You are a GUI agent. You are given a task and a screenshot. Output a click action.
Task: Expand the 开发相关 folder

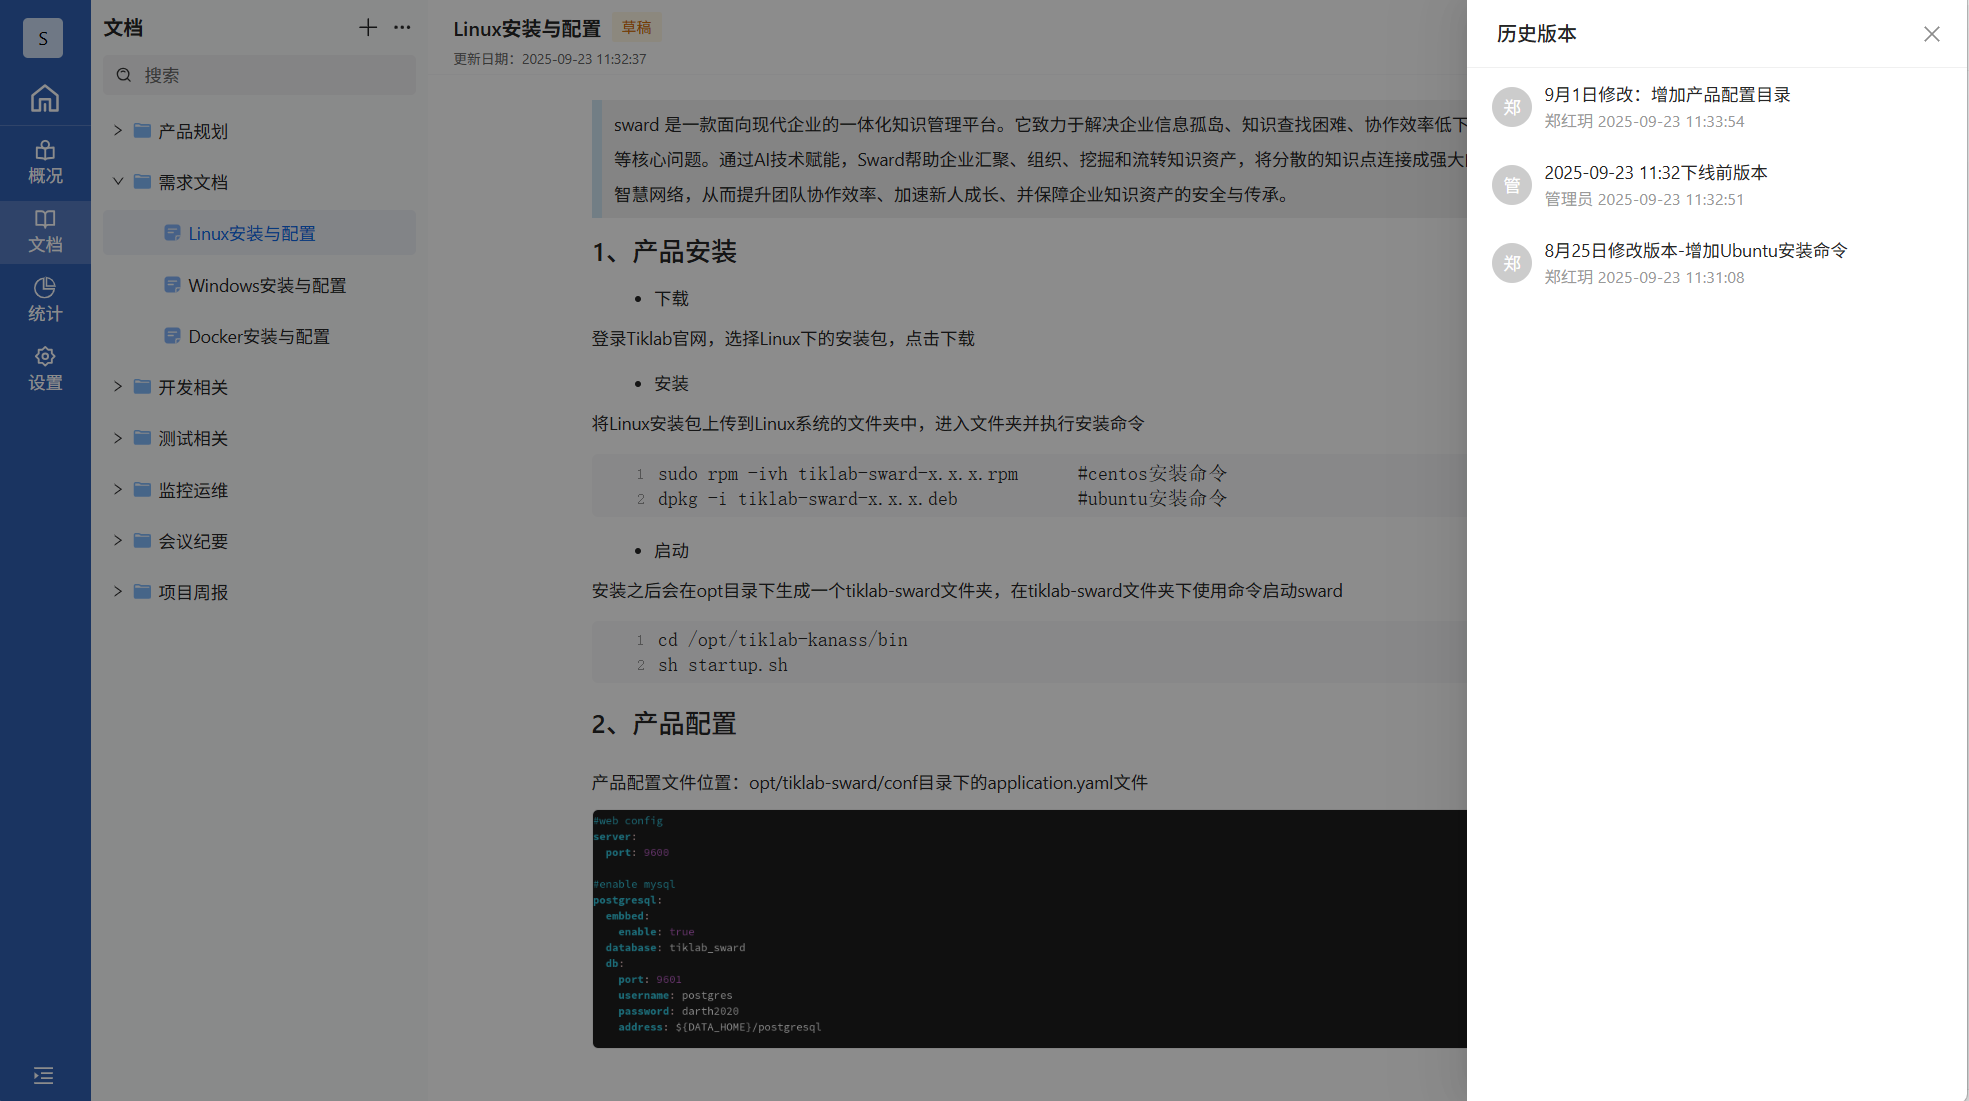click(x=118, y=387)
